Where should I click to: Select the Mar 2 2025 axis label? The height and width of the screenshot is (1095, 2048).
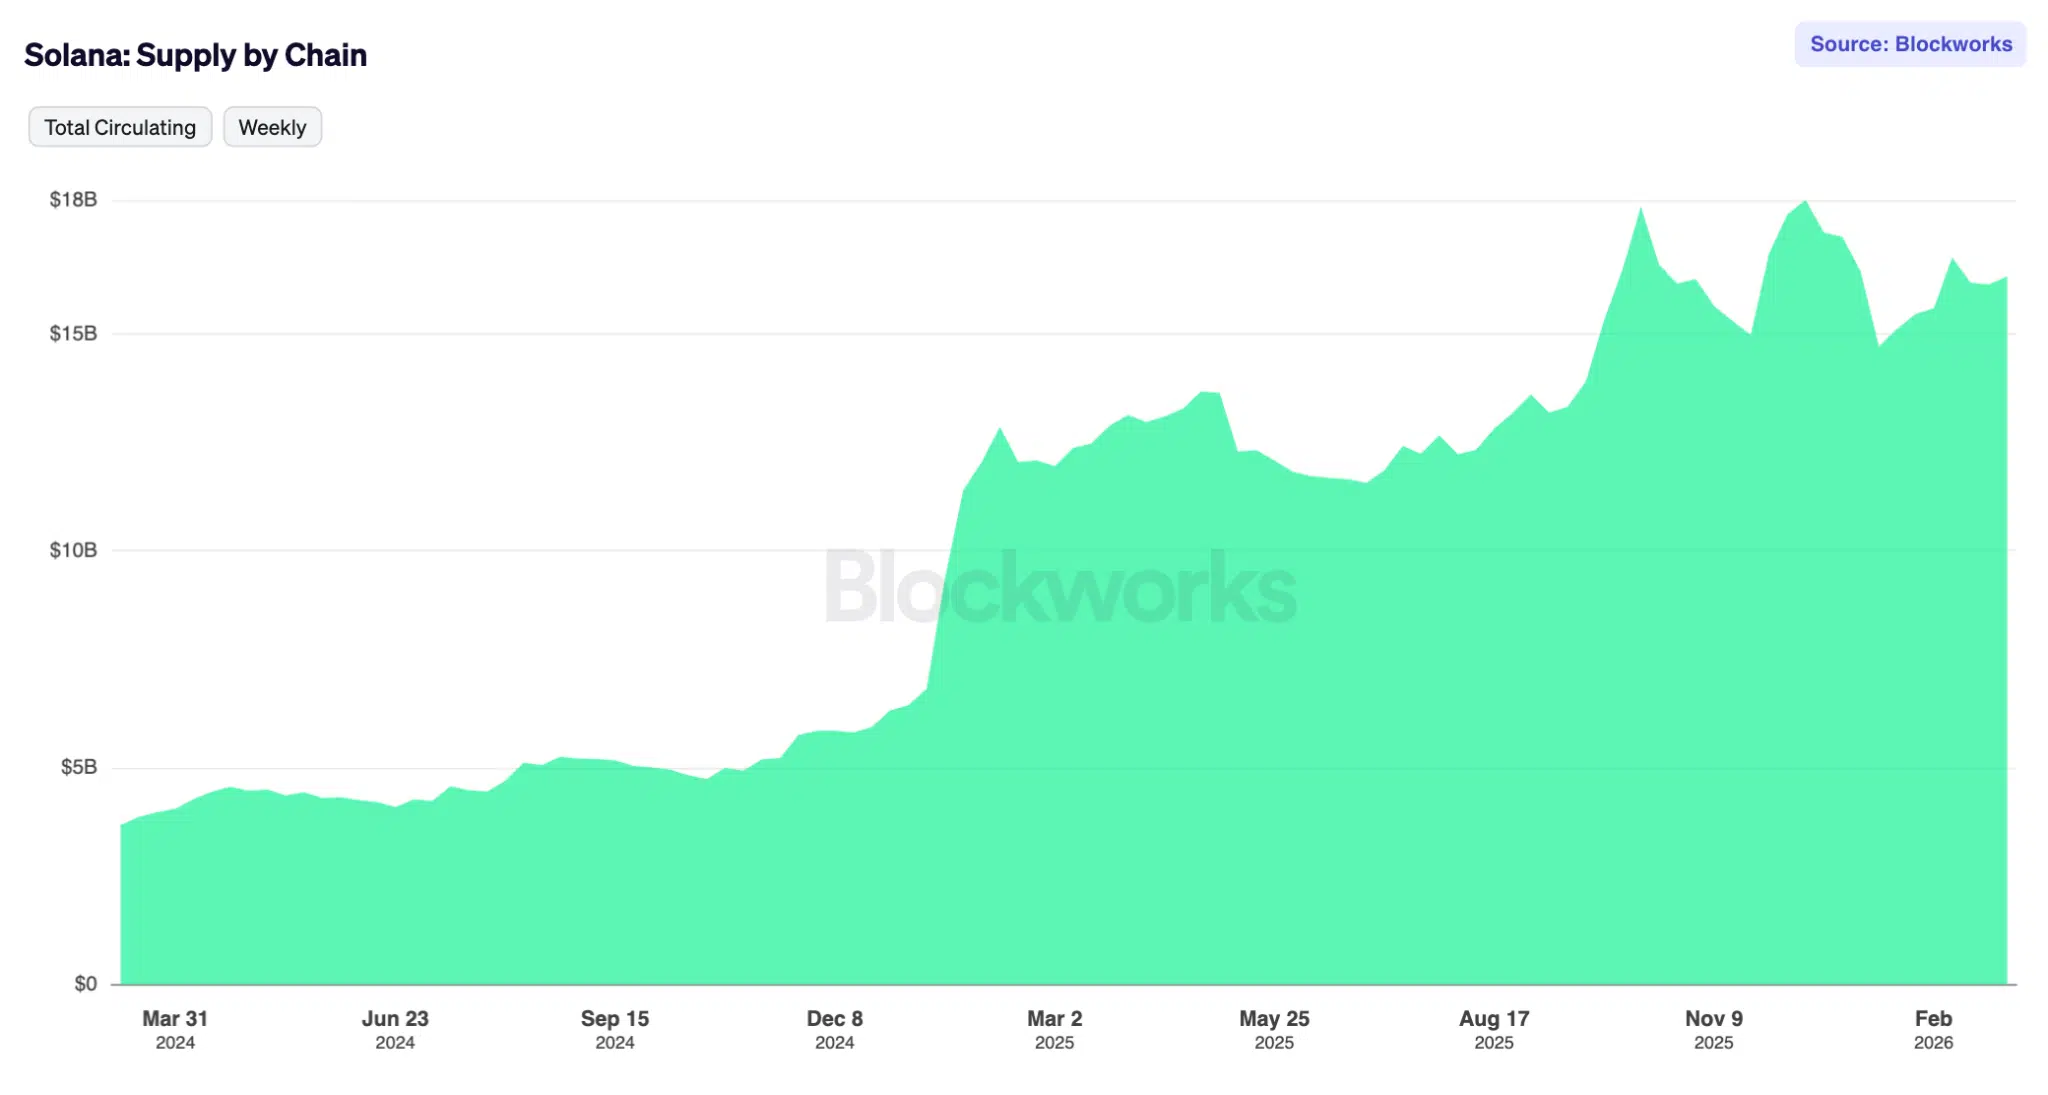[x=1055, y=1029]
